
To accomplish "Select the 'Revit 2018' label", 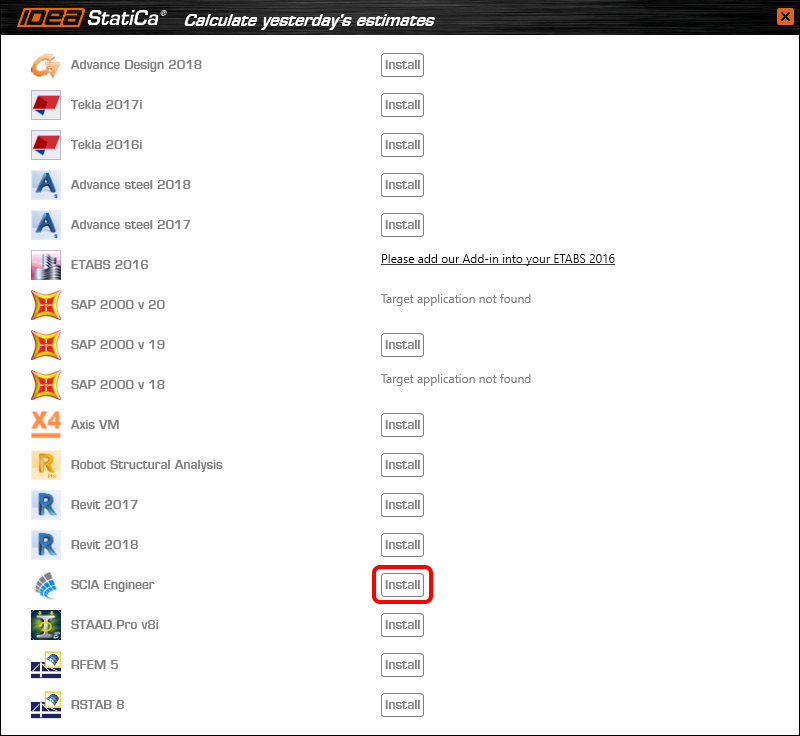I will [105, 545].
